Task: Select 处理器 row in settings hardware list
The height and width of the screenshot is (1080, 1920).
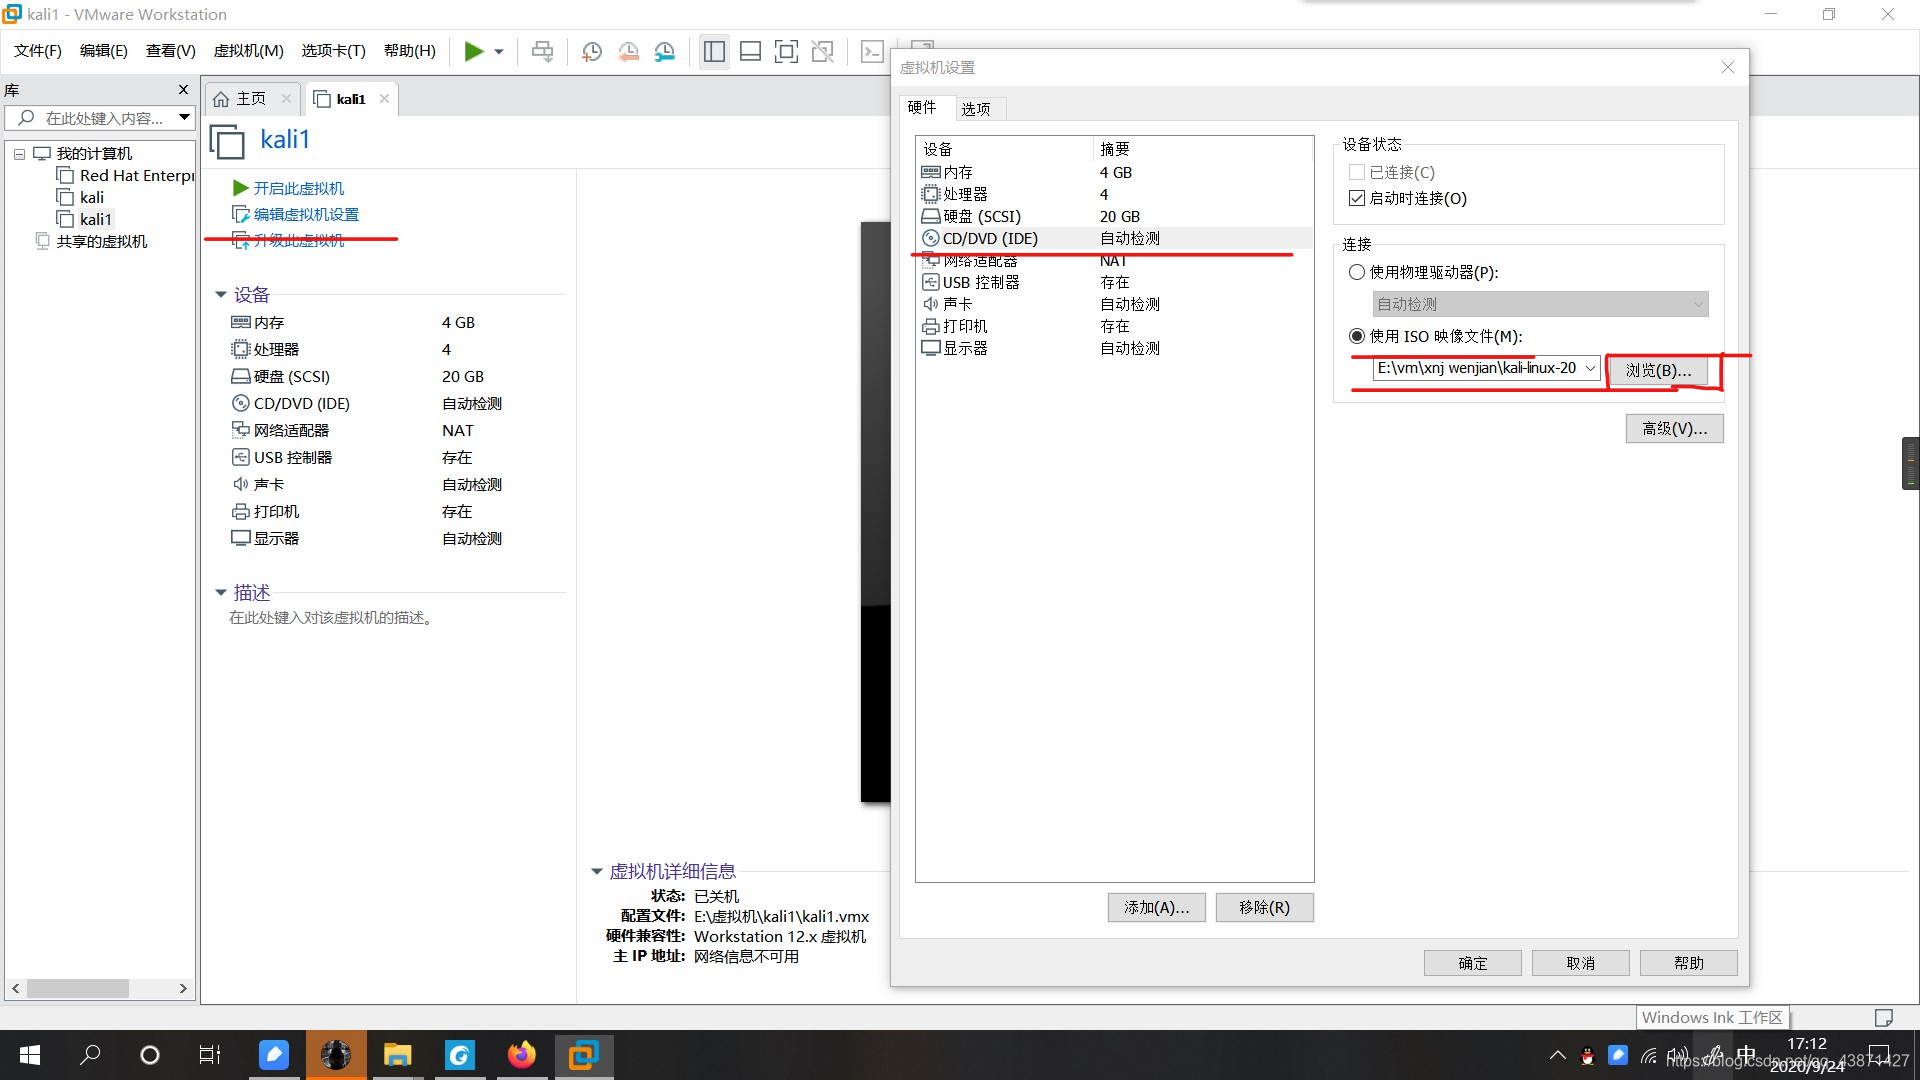Action: 1114,195
